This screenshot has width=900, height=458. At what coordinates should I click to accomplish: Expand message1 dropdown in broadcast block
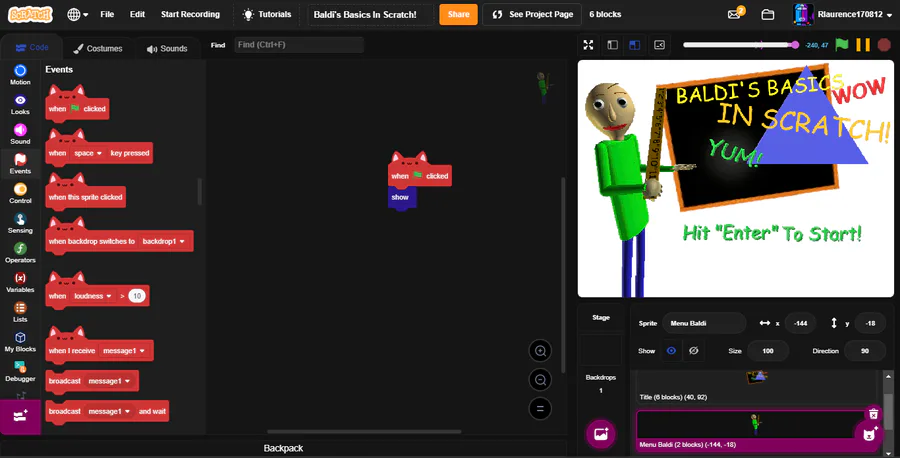[x=109, y=381]
